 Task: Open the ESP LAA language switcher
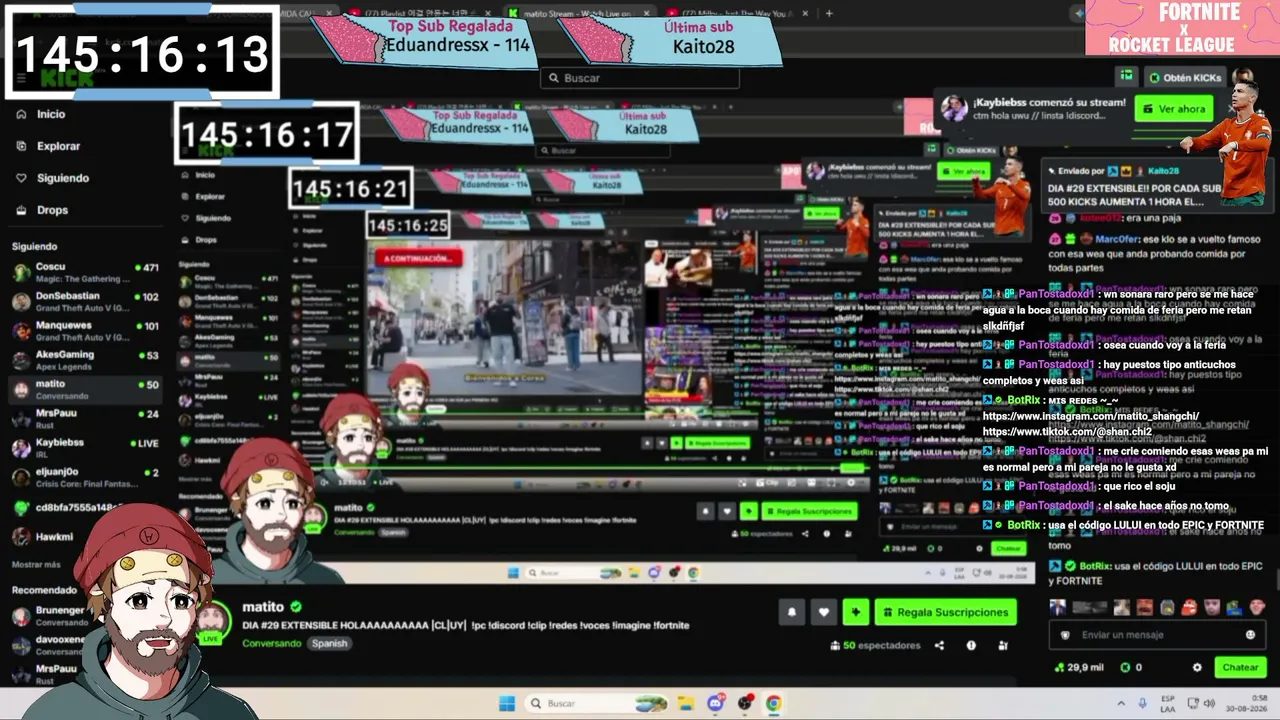click(1168, 703)
